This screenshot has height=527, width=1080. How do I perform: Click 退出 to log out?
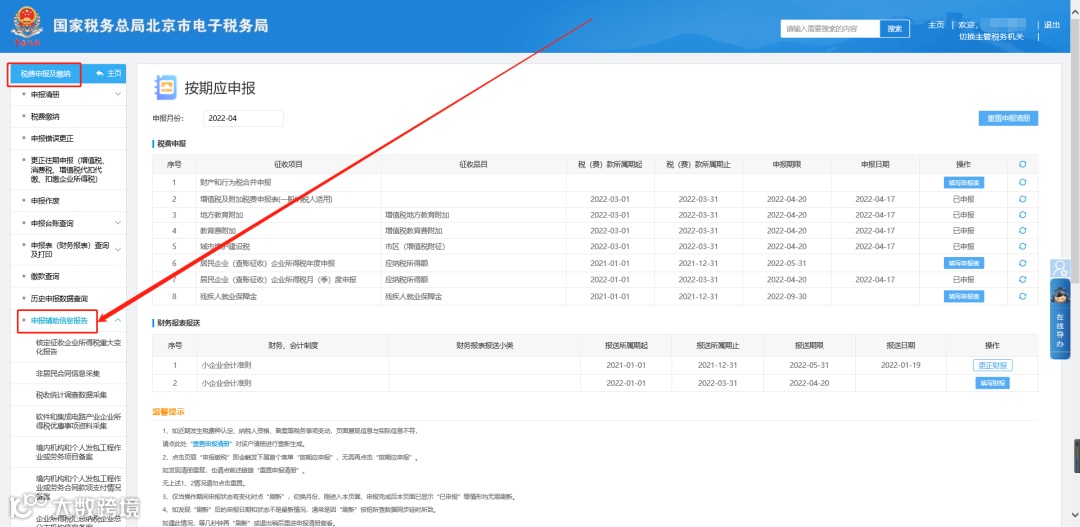coord(1052,25)
